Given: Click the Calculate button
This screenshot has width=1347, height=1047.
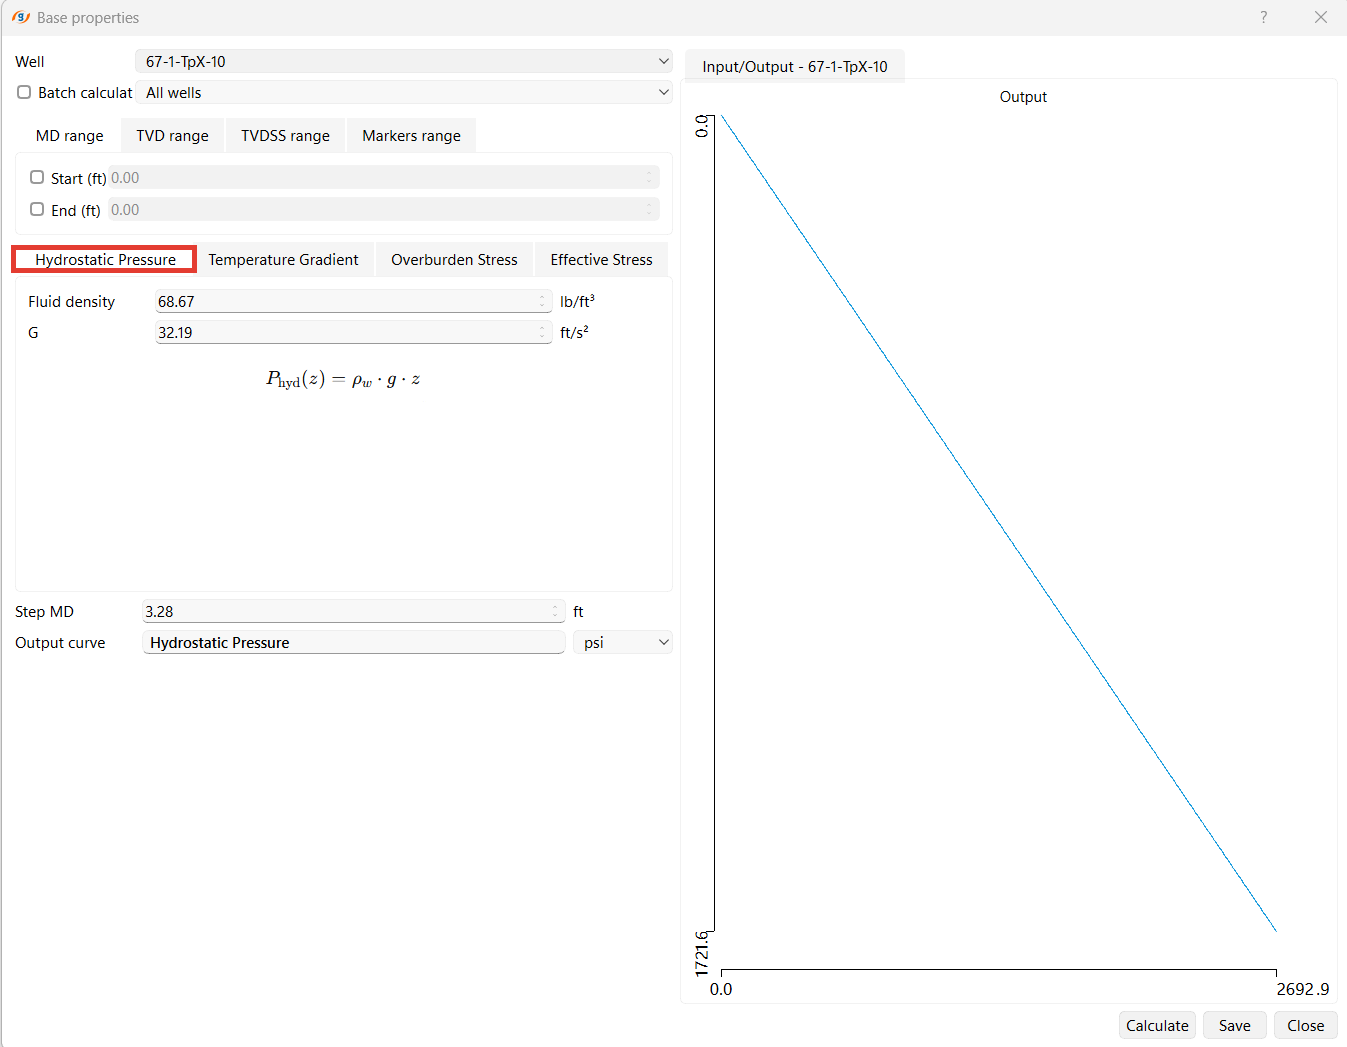Looking at the screenshot, I should [x=1157, y=1025].
